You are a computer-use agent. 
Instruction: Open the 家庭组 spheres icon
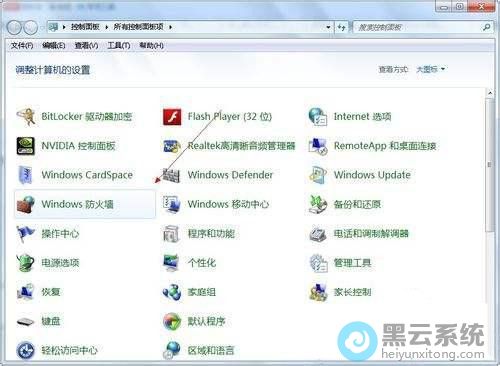[172, 292]
